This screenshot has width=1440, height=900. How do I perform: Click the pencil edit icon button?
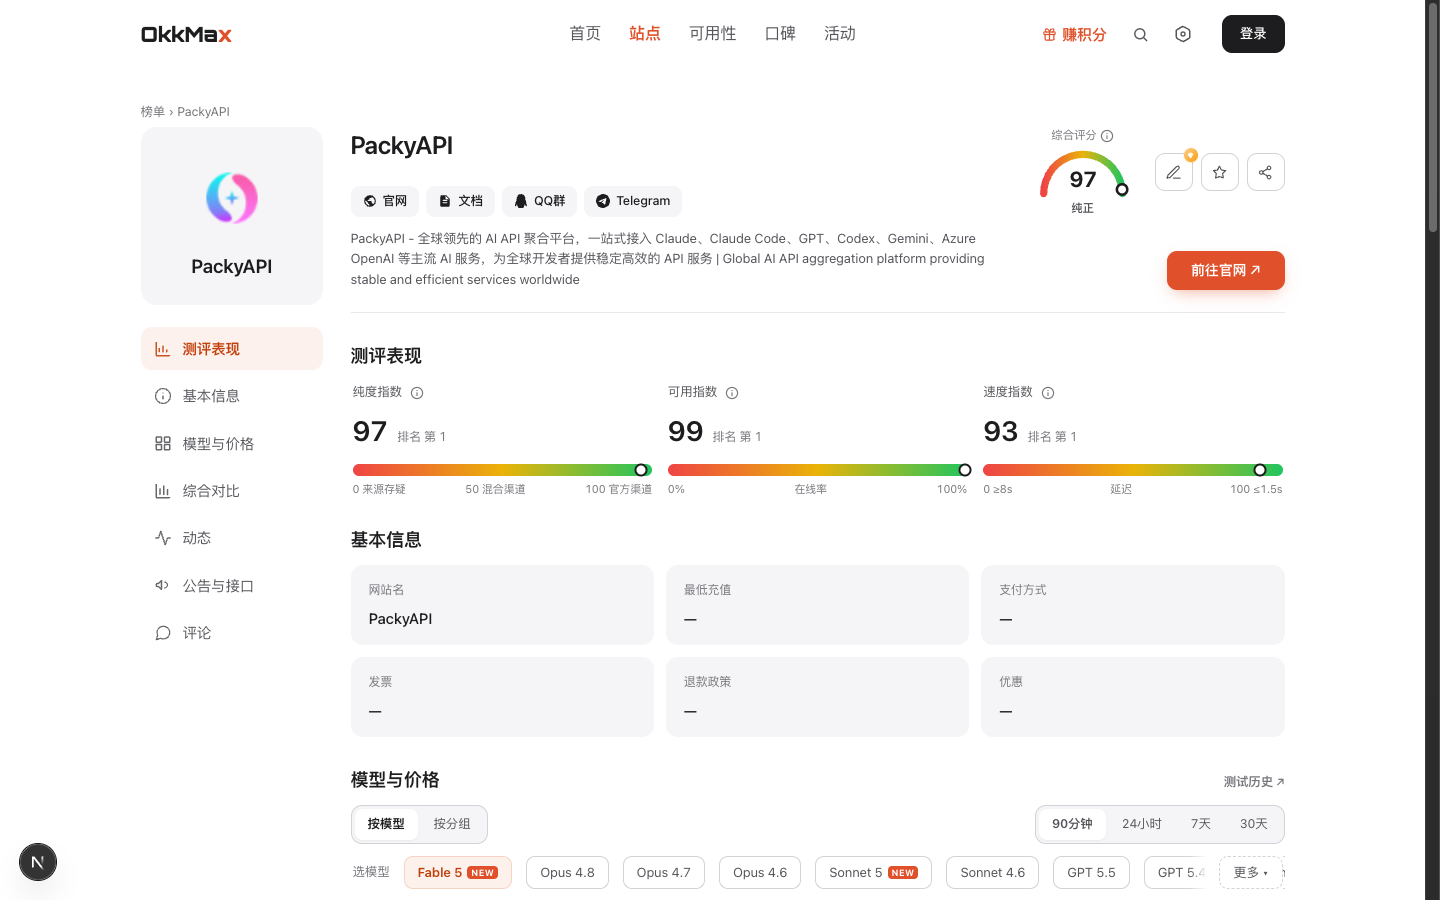1174,172
